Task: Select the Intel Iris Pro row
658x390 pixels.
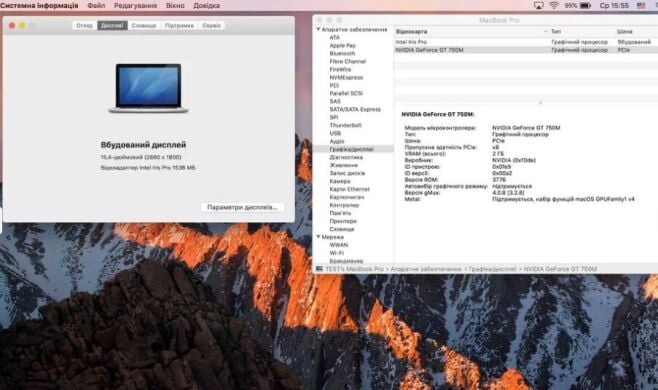Action: (x=526, y=42)
